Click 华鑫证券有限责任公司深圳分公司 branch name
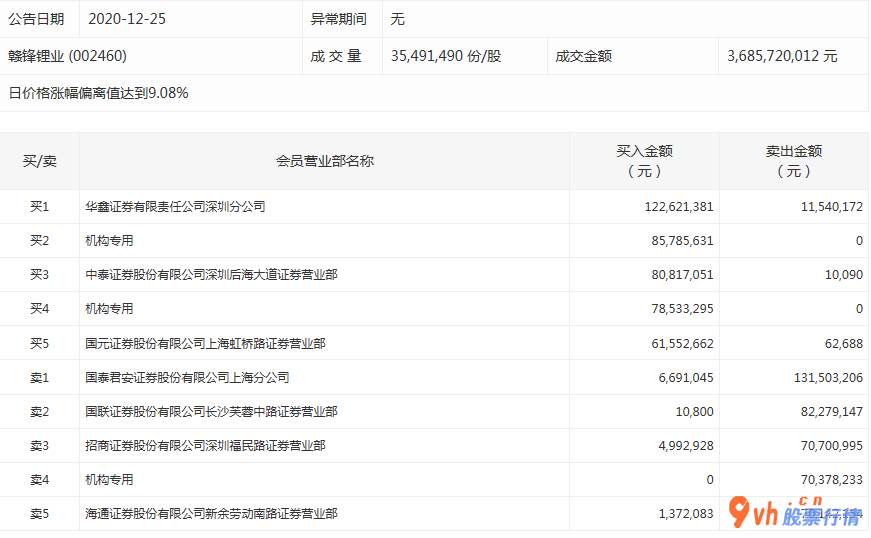This screenshot has height=538, width=871. coord(175,207)
